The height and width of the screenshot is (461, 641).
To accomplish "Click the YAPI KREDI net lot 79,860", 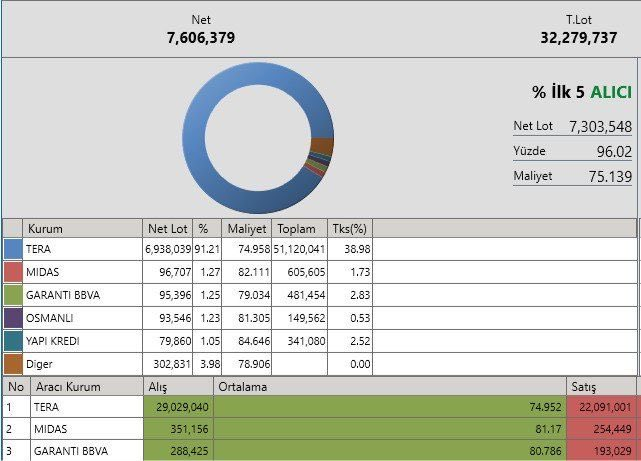I will [x=175, y=340].
